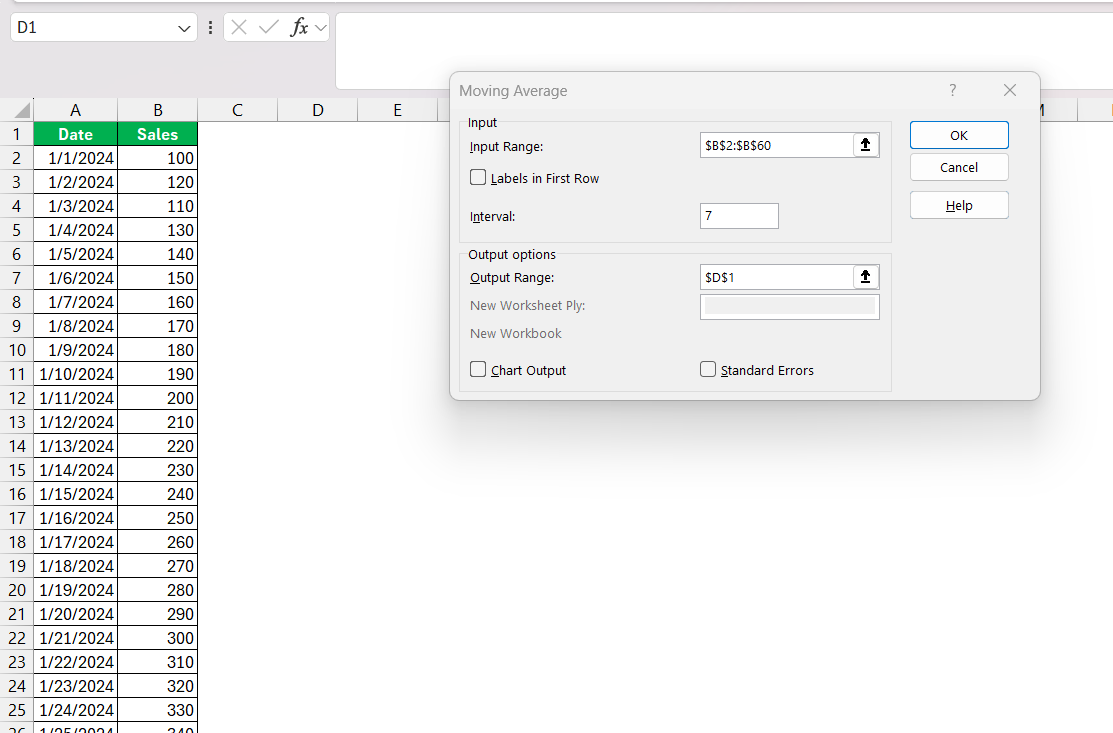1113x733 pixels.
Task: Click OK in Moving Average dialog
Action: click(x=959, y=135)
